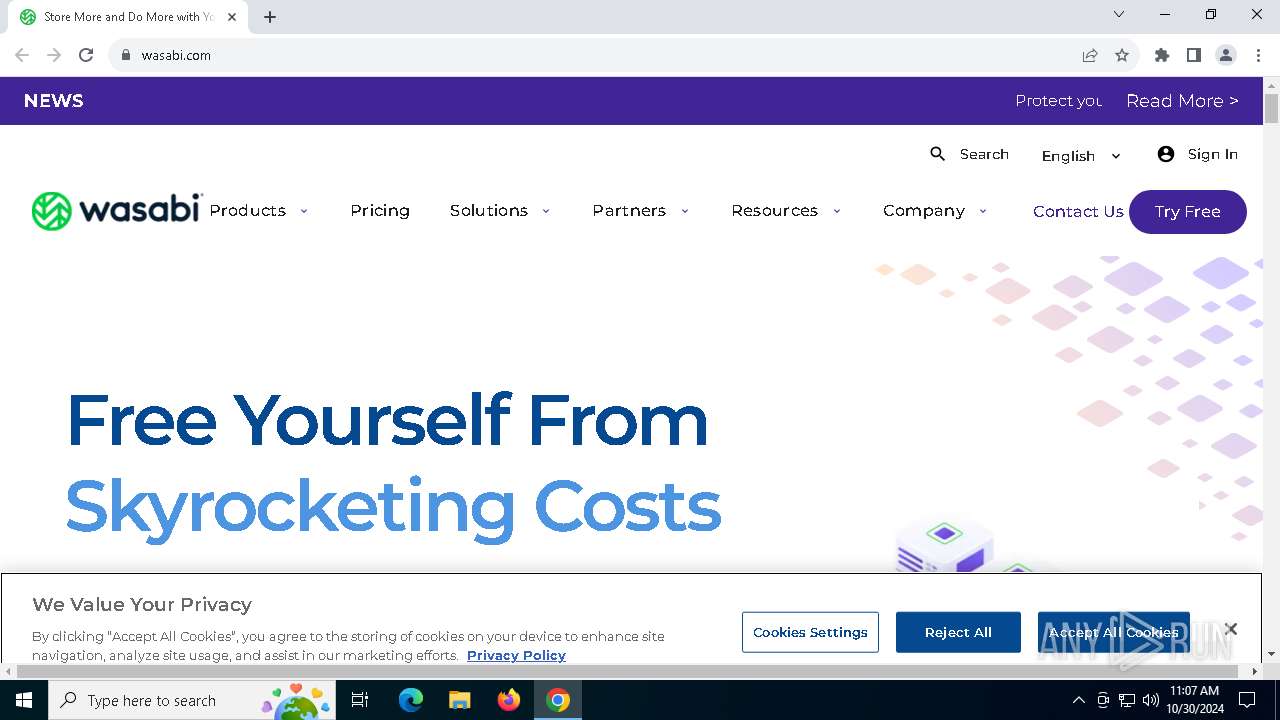Click the browser forward arrow
Viewport: 1280px width, 720px height.
pyautogui.click(x=54, y=55)
